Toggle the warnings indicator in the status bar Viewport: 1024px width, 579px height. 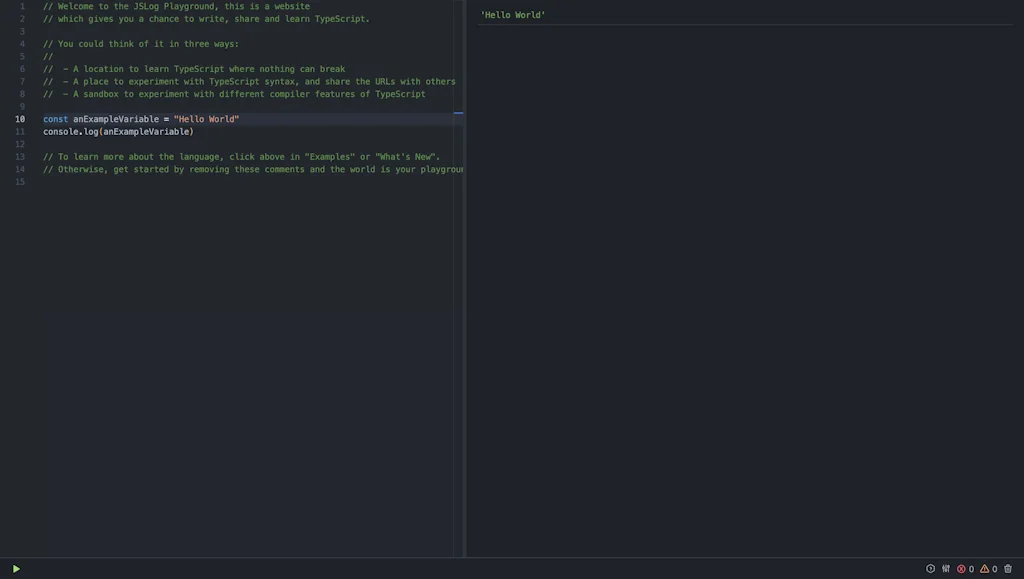pyautogui.click(x=989, y=568)
